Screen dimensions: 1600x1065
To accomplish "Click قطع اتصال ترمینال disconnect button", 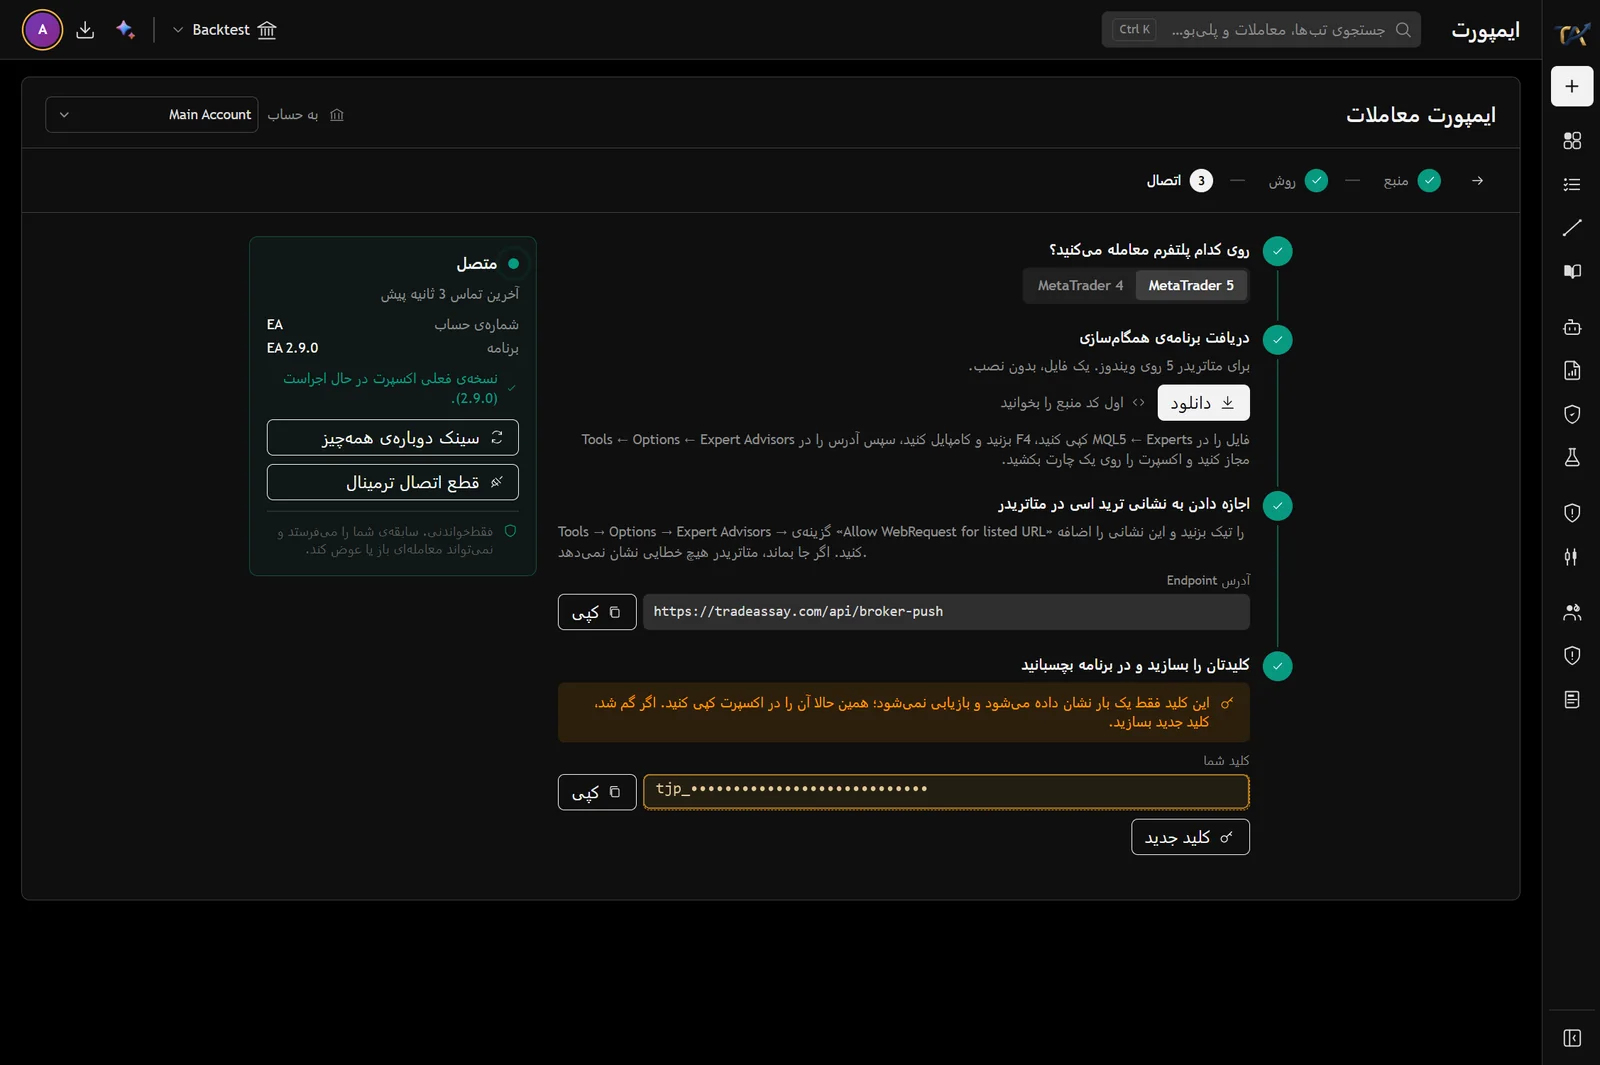I will pyautogui.click(x=392, y=482).
